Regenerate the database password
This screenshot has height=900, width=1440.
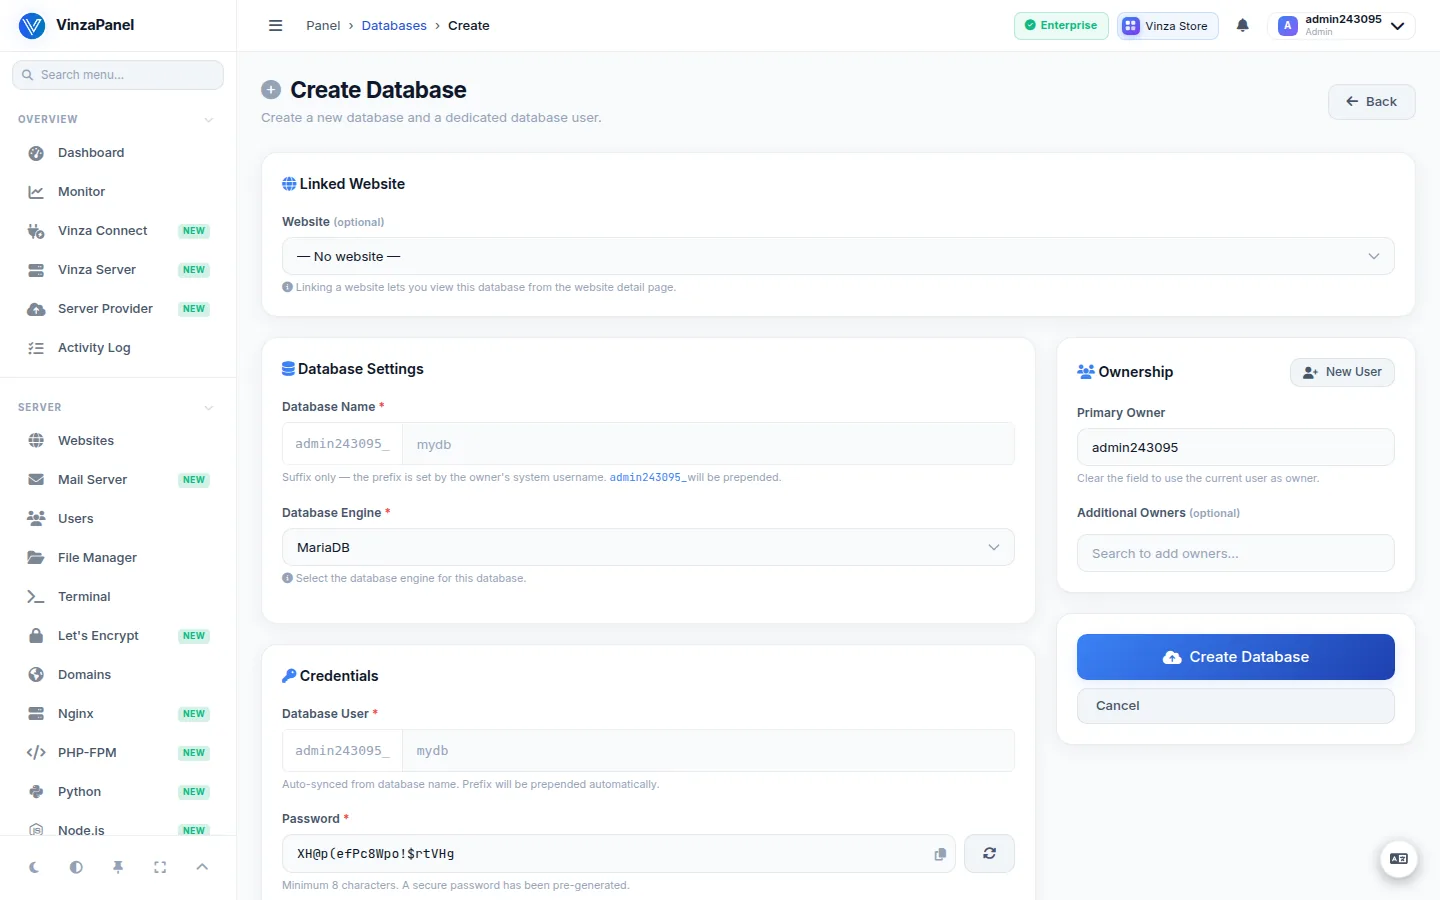click(989, 854)
